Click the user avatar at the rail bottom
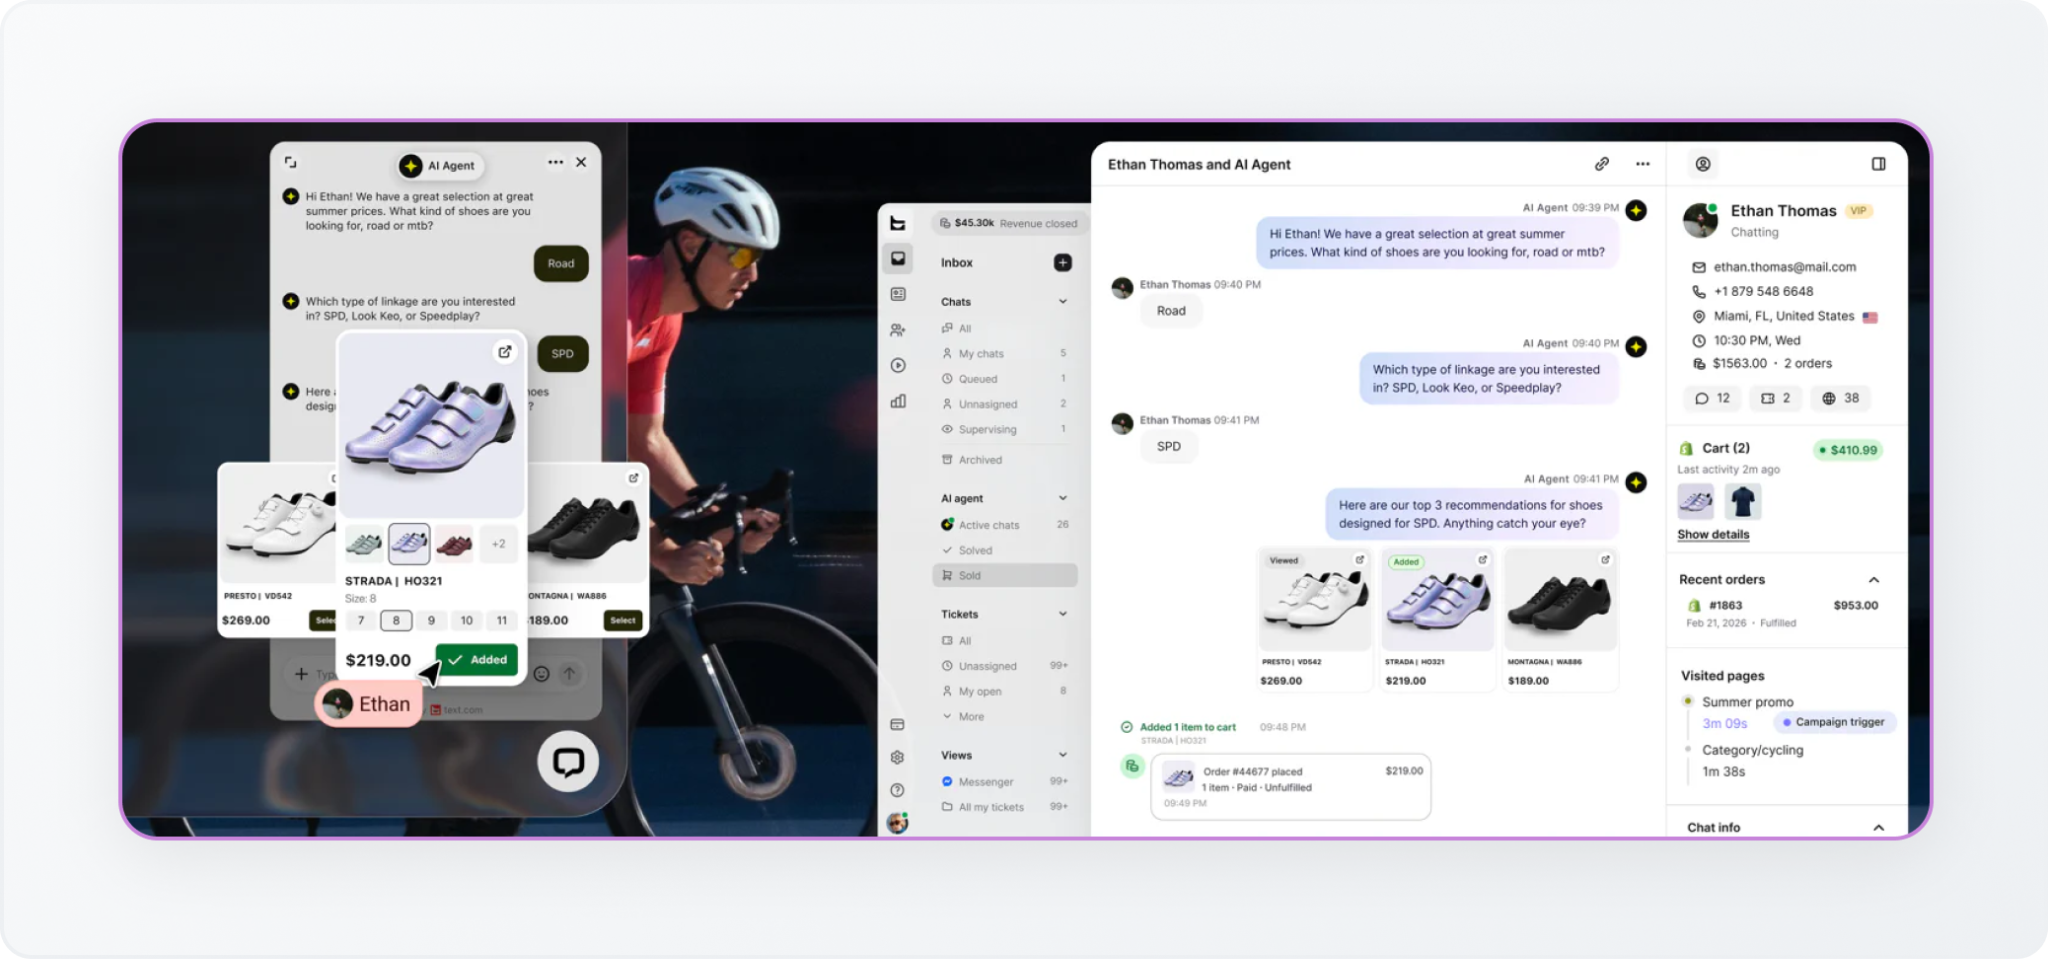Image resolution: width=2048 pixels, height=959 pixels. pyautogui.click(x=897, y=823)
